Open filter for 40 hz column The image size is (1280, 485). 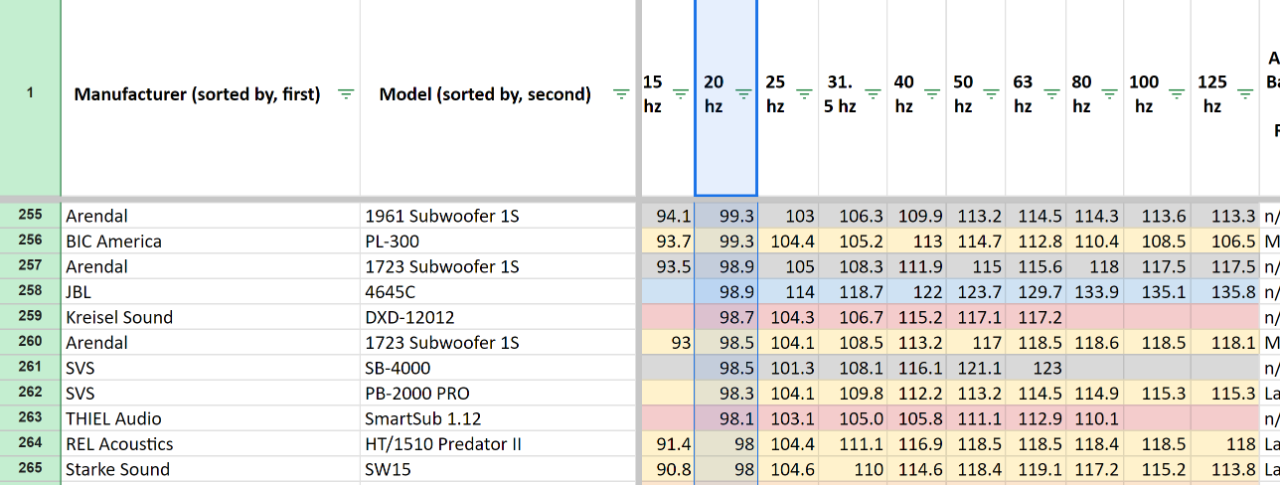click(x=932, y=94)
